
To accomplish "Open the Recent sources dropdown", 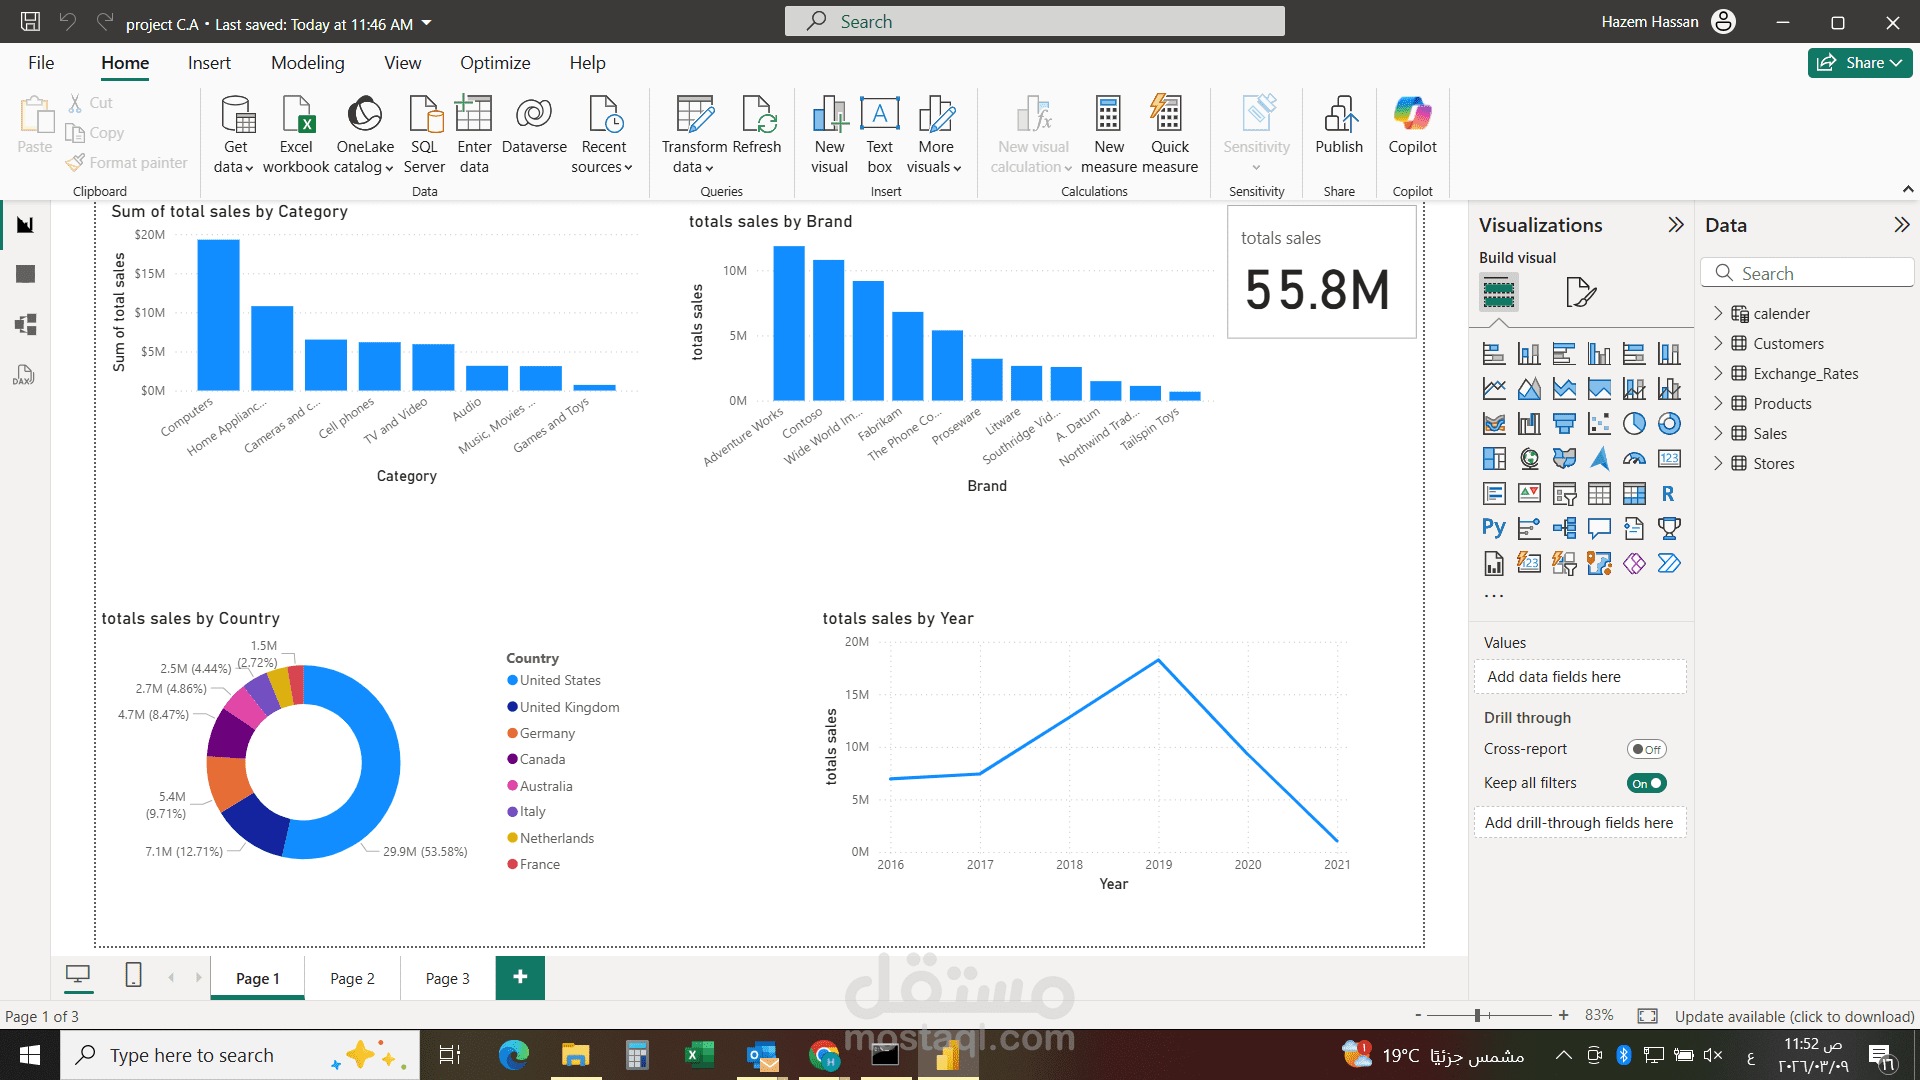I will coord(603,135).
